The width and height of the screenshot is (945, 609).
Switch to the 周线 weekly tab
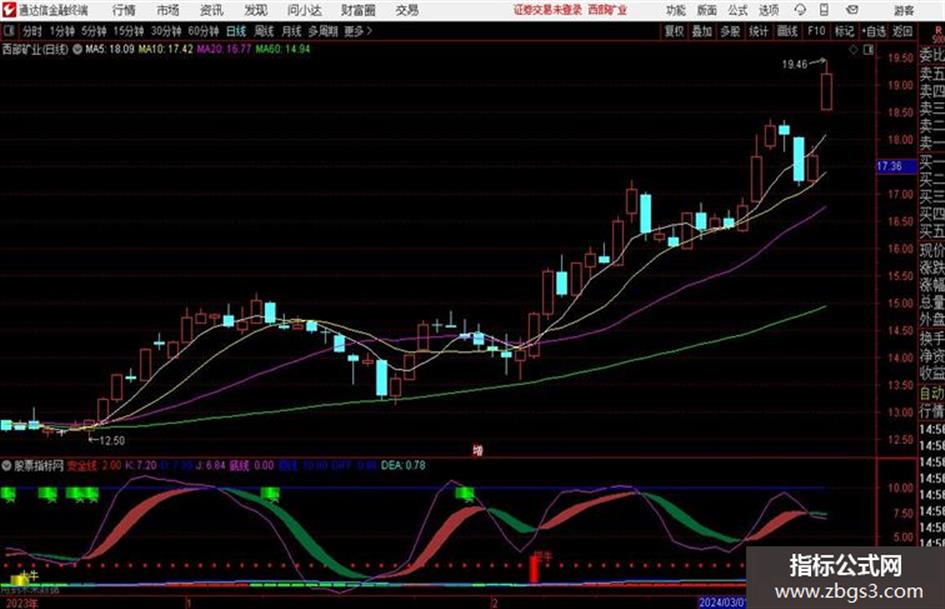coord(264,31)
